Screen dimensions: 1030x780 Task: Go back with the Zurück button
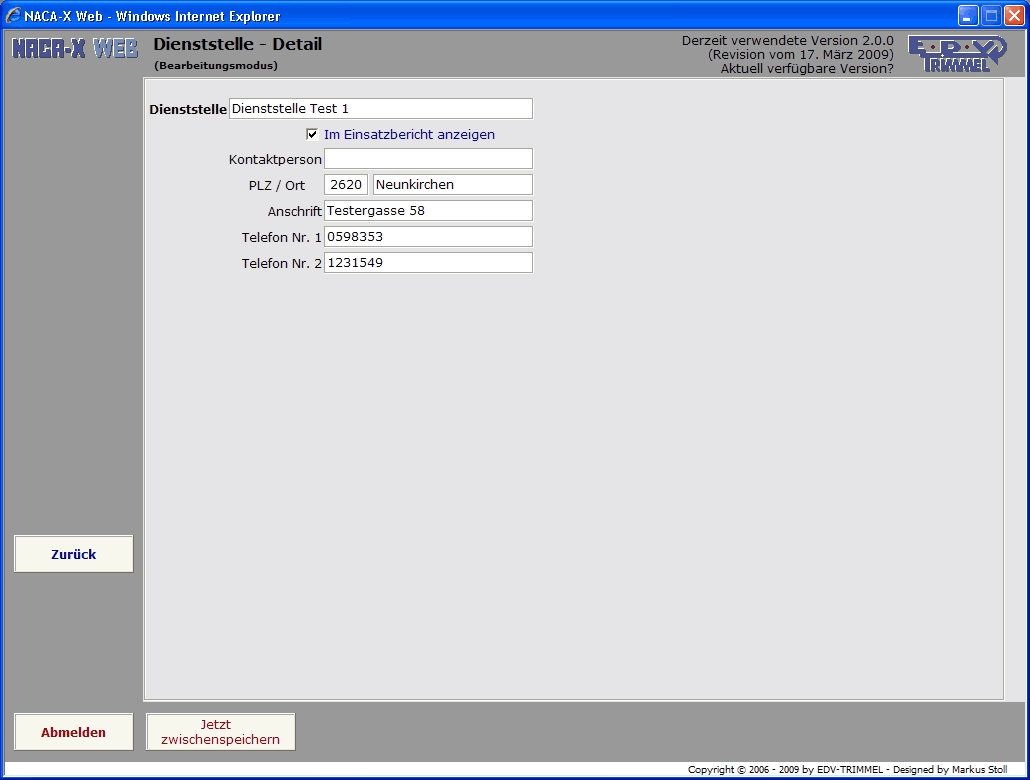pos(74,554)
